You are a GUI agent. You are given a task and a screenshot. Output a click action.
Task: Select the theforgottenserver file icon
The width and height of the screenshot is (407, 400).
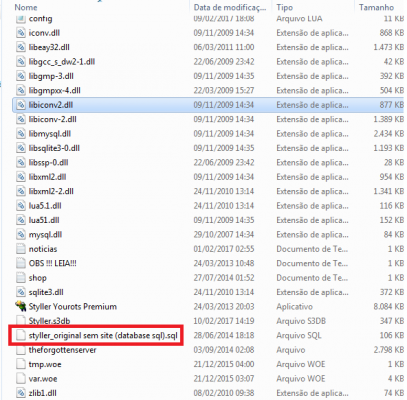pos(21,350)
